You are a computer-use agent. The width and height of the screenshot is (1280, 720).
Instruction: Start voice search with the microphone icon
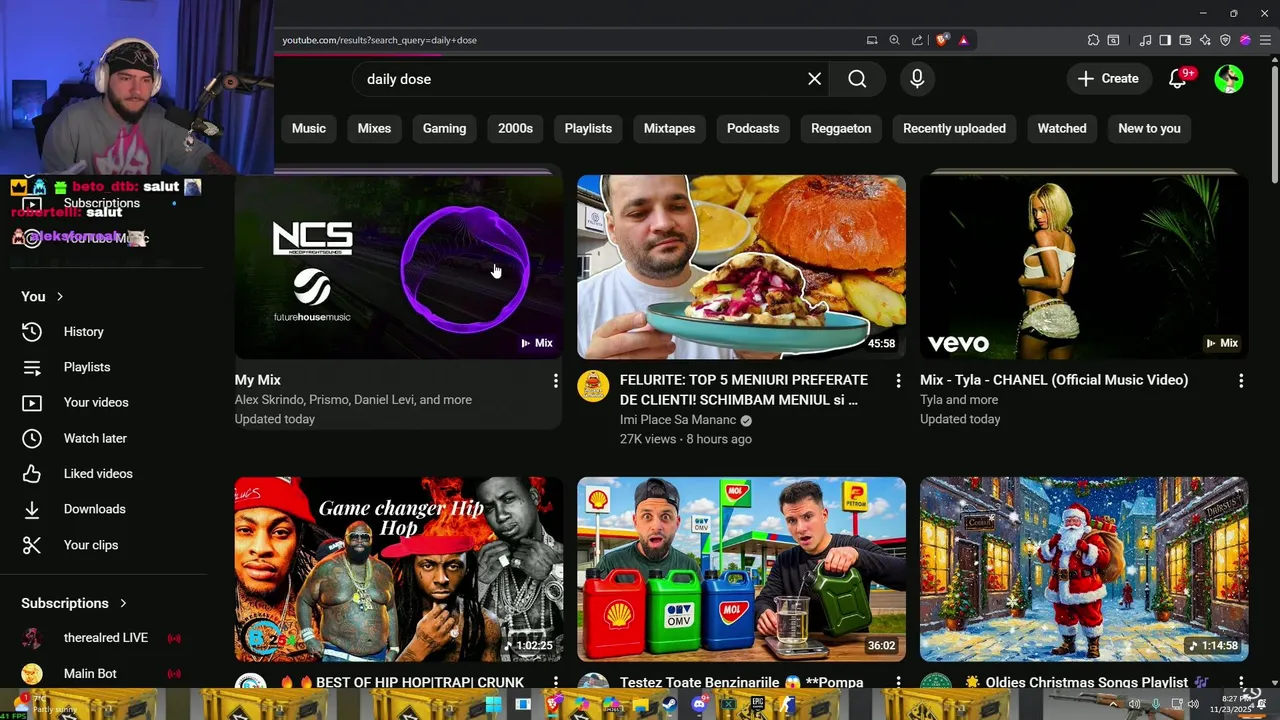pyautogui.click(x=917, y=79)
